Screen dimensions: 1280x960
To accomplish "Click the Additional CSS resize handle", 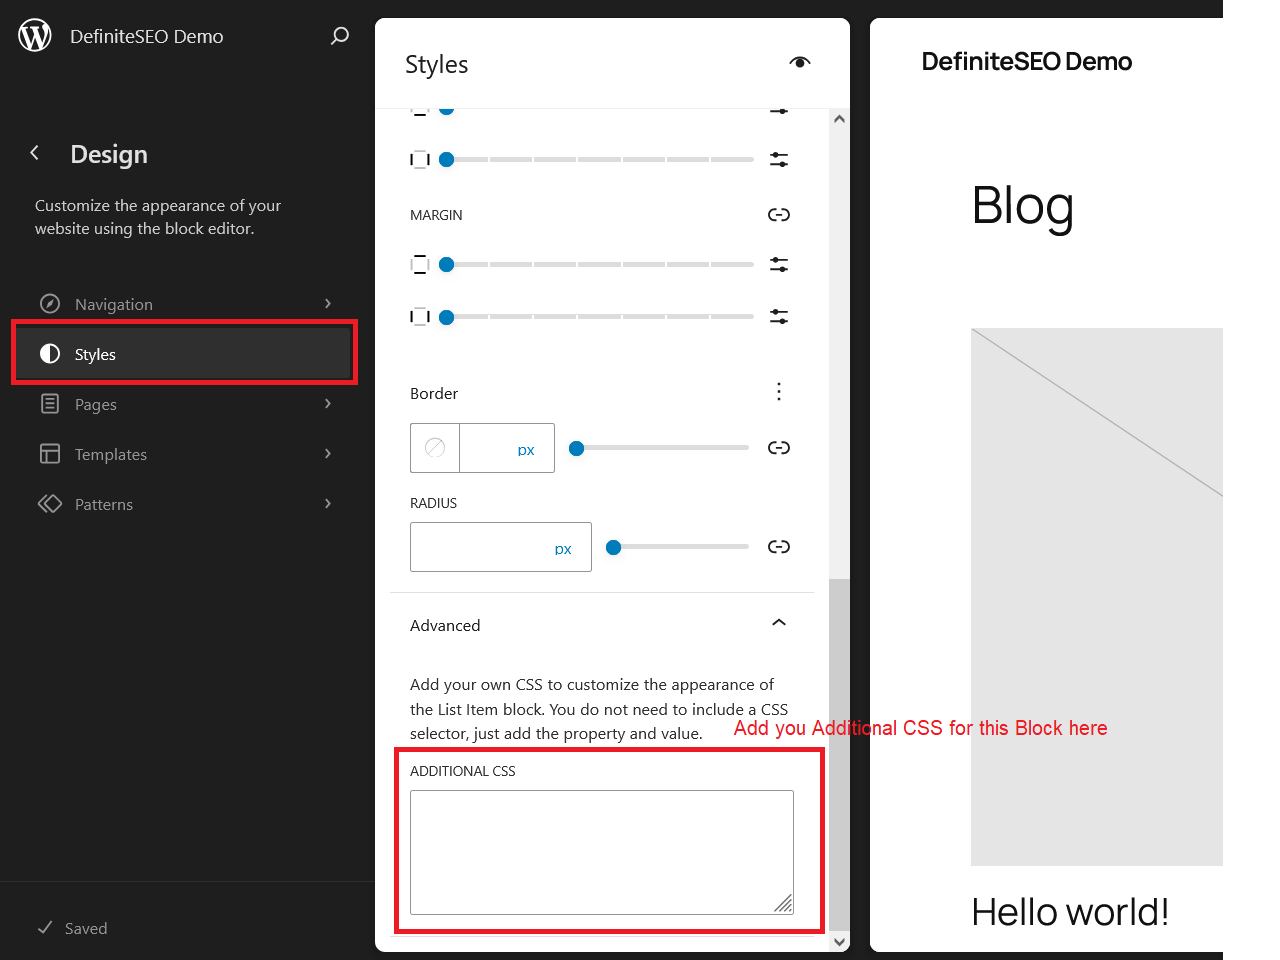I will point(783,904).
